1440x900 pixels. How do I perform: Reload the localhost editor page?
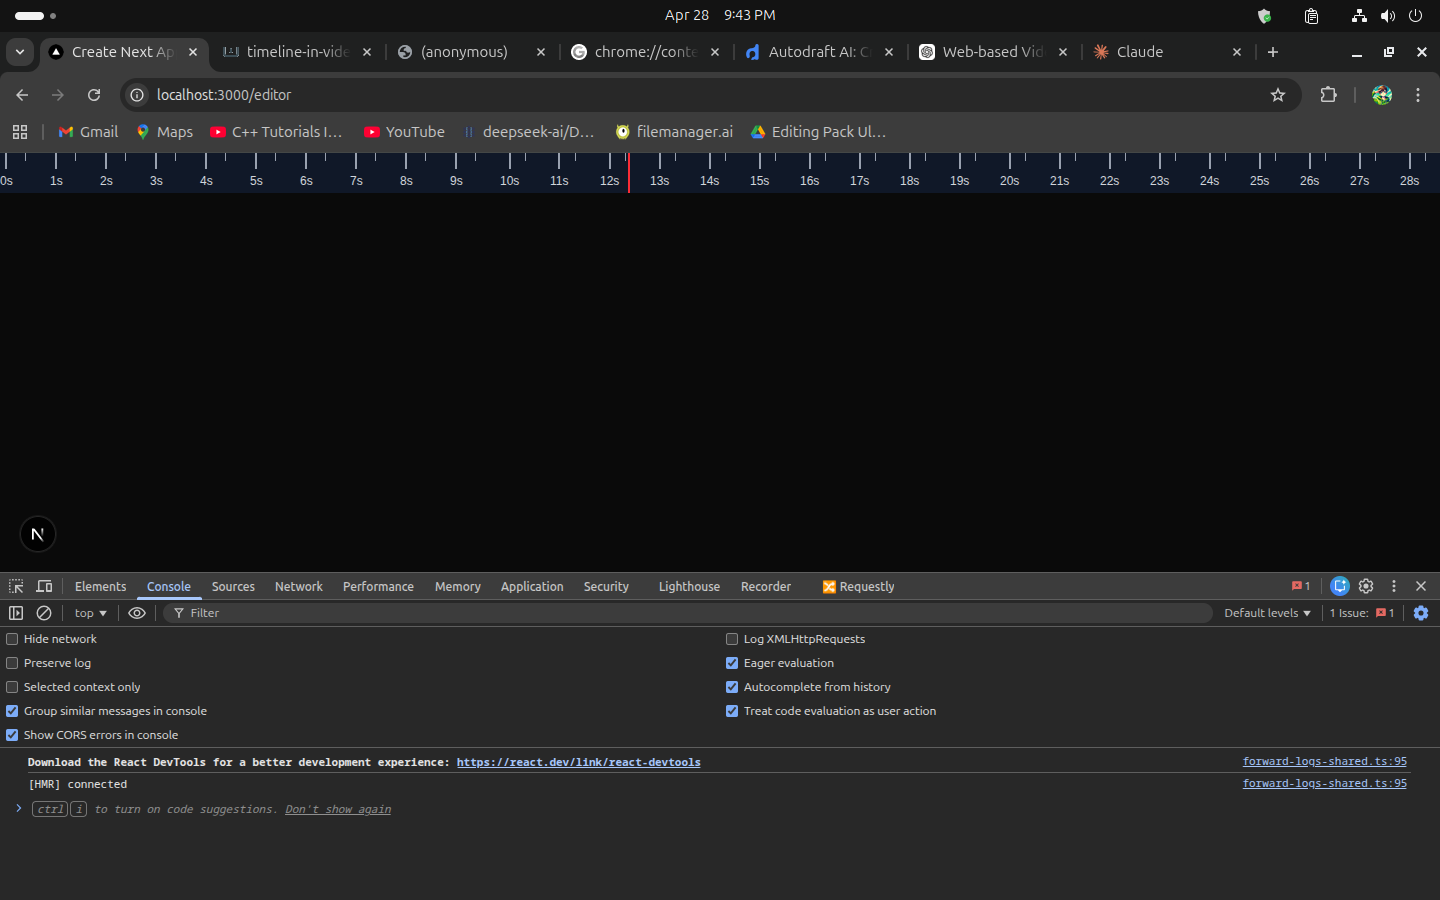[x=94, y=95]
